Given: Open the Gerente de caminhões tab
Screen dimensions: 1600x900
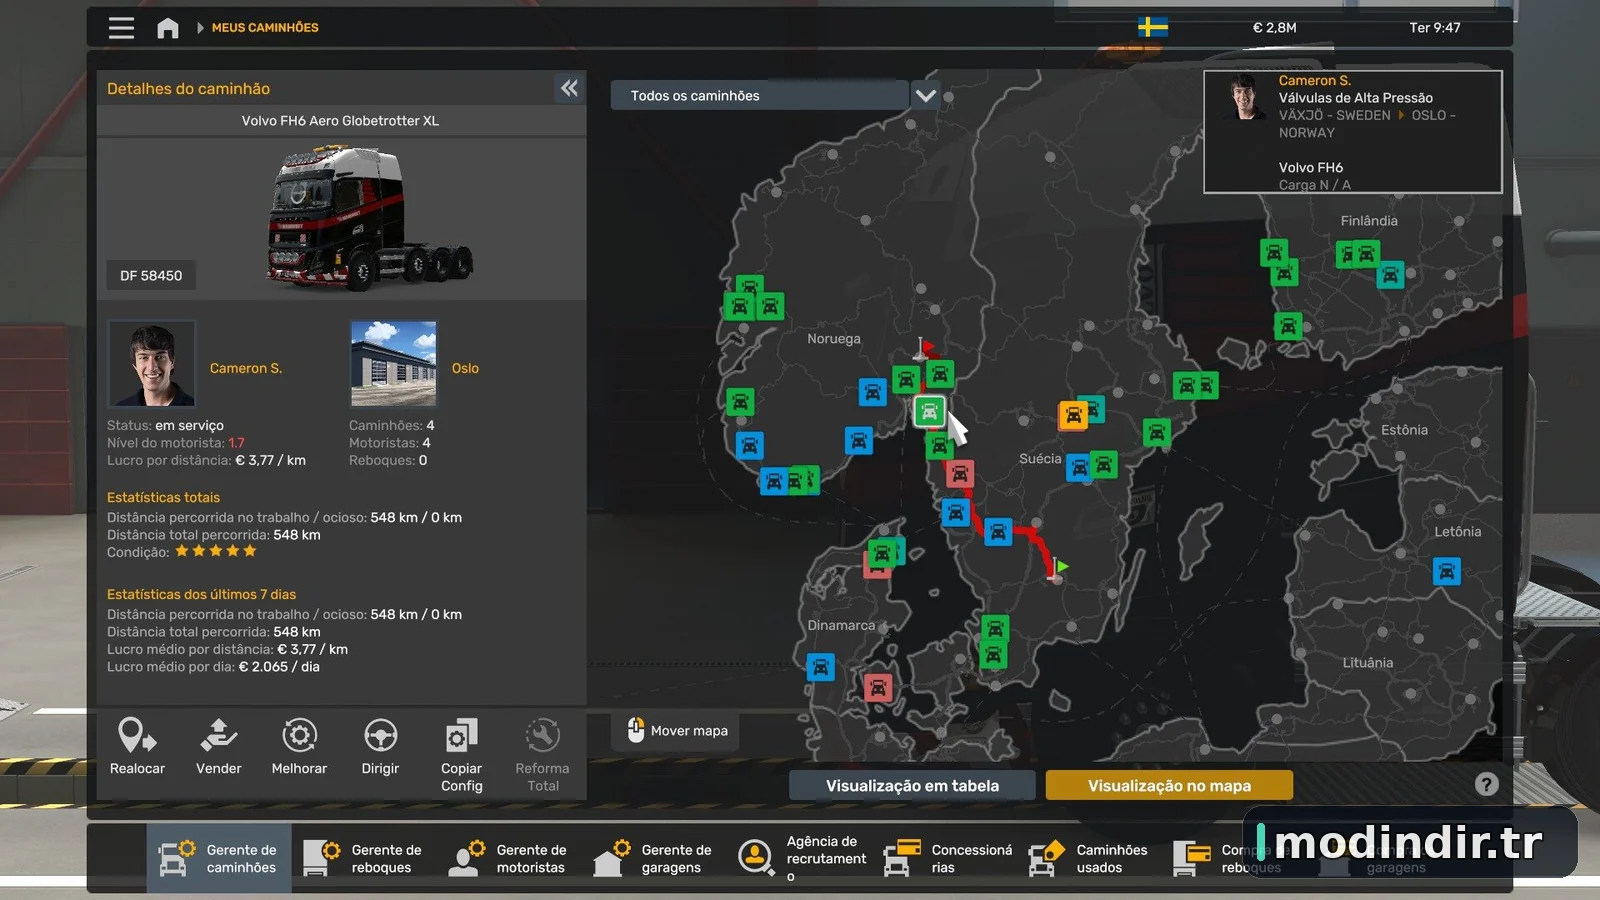Looking at the screenshot, I should click(219, 858).
